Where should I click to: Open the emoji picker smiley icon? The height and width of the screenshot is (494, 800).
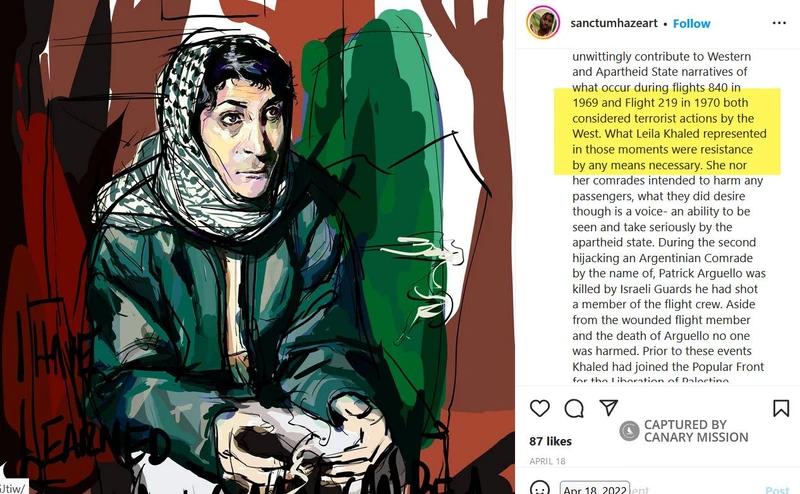(539, 488)
